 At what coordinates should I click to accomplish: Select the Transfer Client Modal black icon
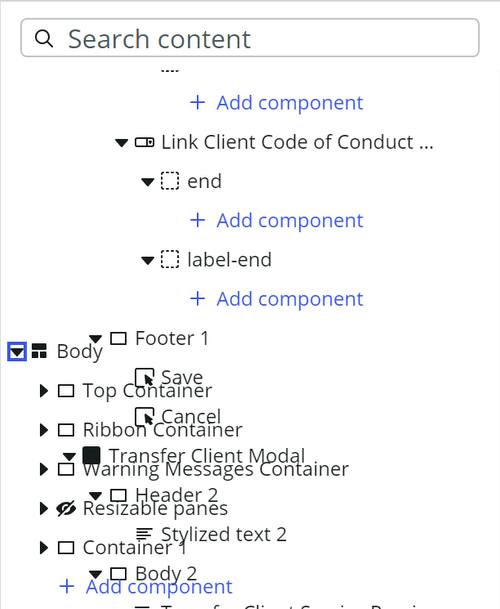click(92, 455)
